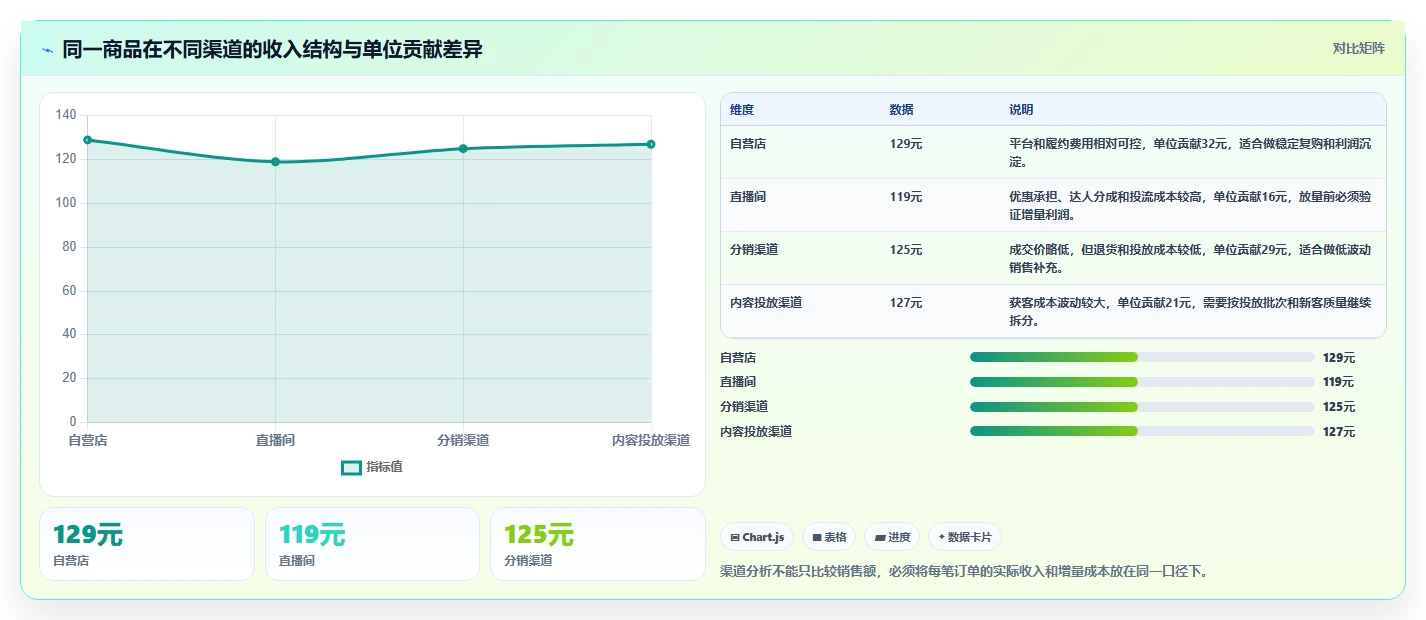This screenshot has width=1426, height=620.
Task: Click the 内容投放渠道 data point on the line chart
Action: pyautogui.click(x=651, y=144)
